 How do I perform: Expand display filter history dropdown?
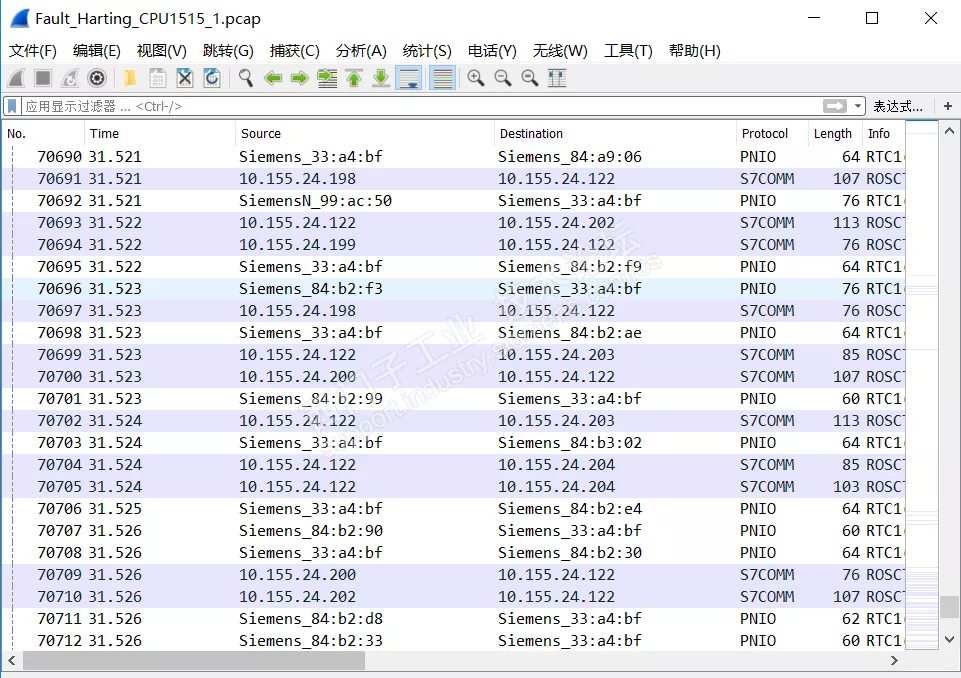858,106
